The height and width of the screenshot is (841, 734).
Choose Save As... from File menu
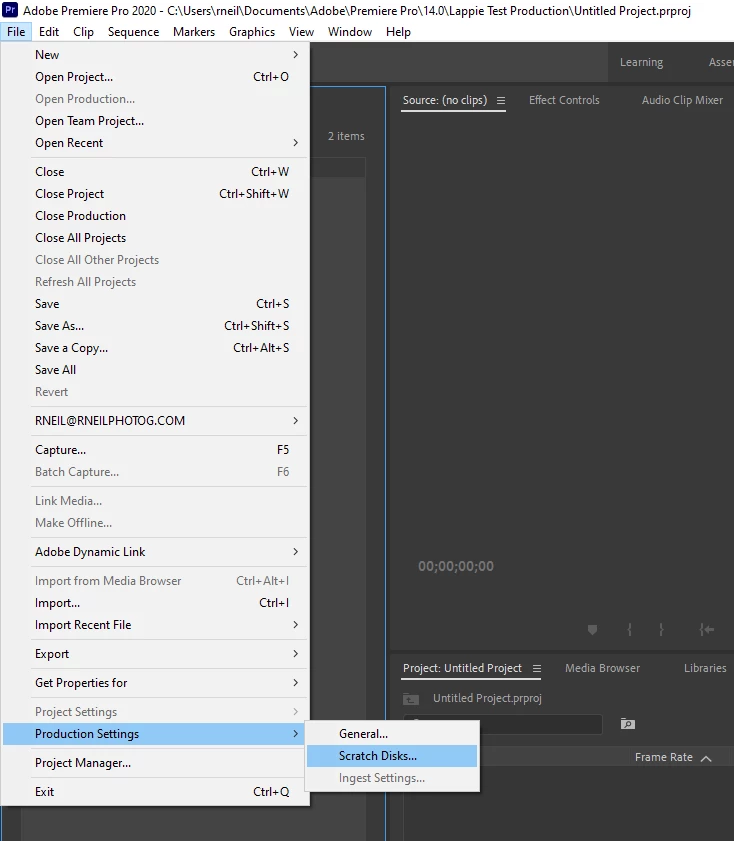pos(155,326)
